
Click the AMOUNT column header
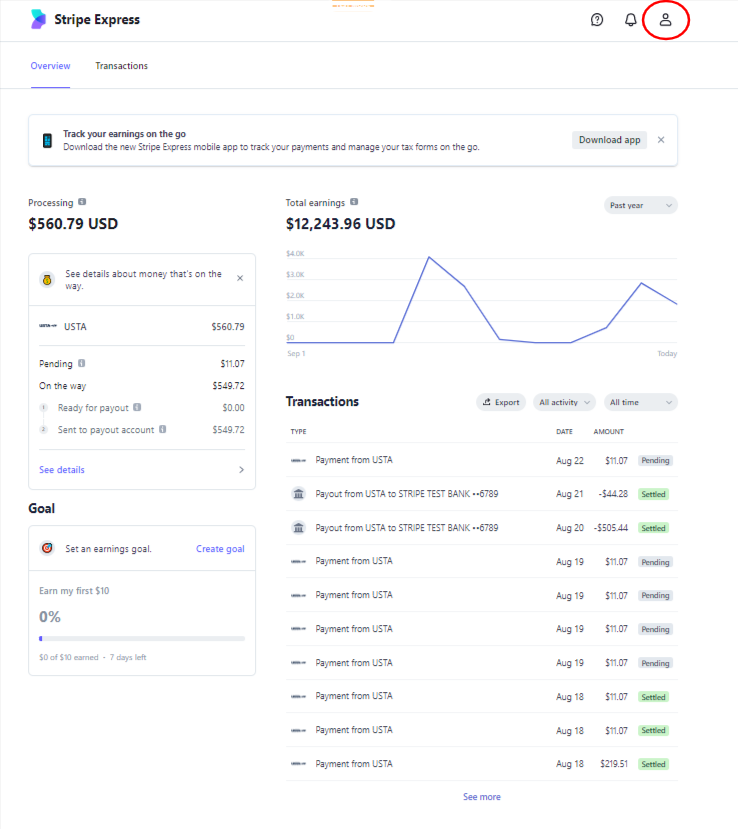pos(608,431)
